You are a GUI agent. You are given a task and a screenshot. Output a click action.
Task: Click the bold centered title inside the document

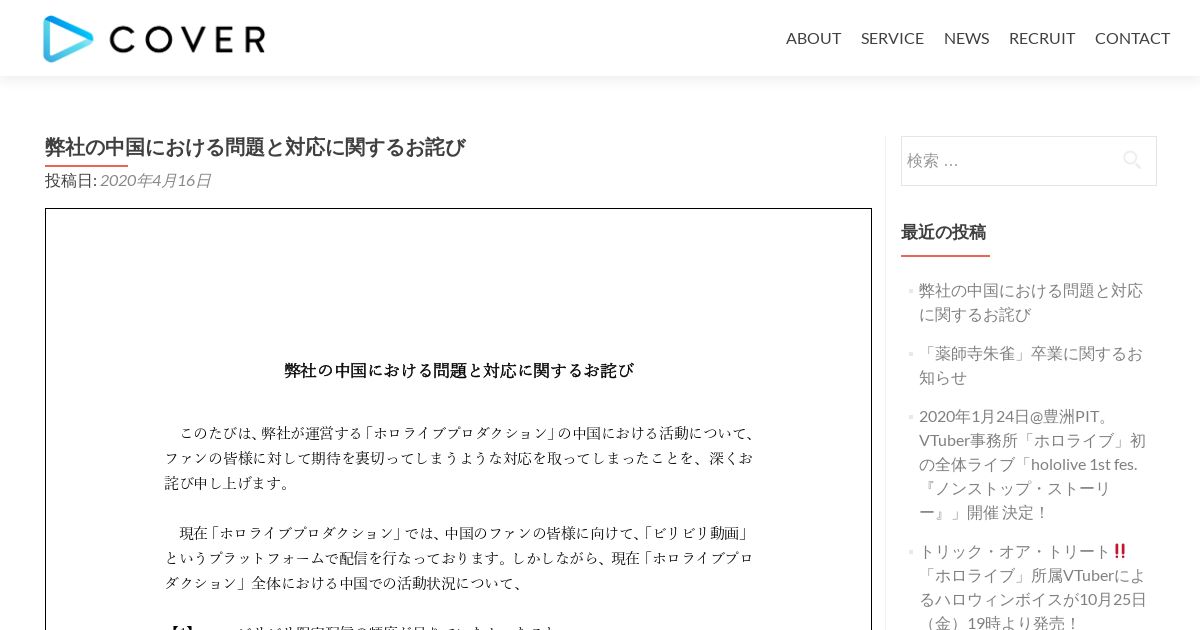pyautogui.click(x=459, y=370)
